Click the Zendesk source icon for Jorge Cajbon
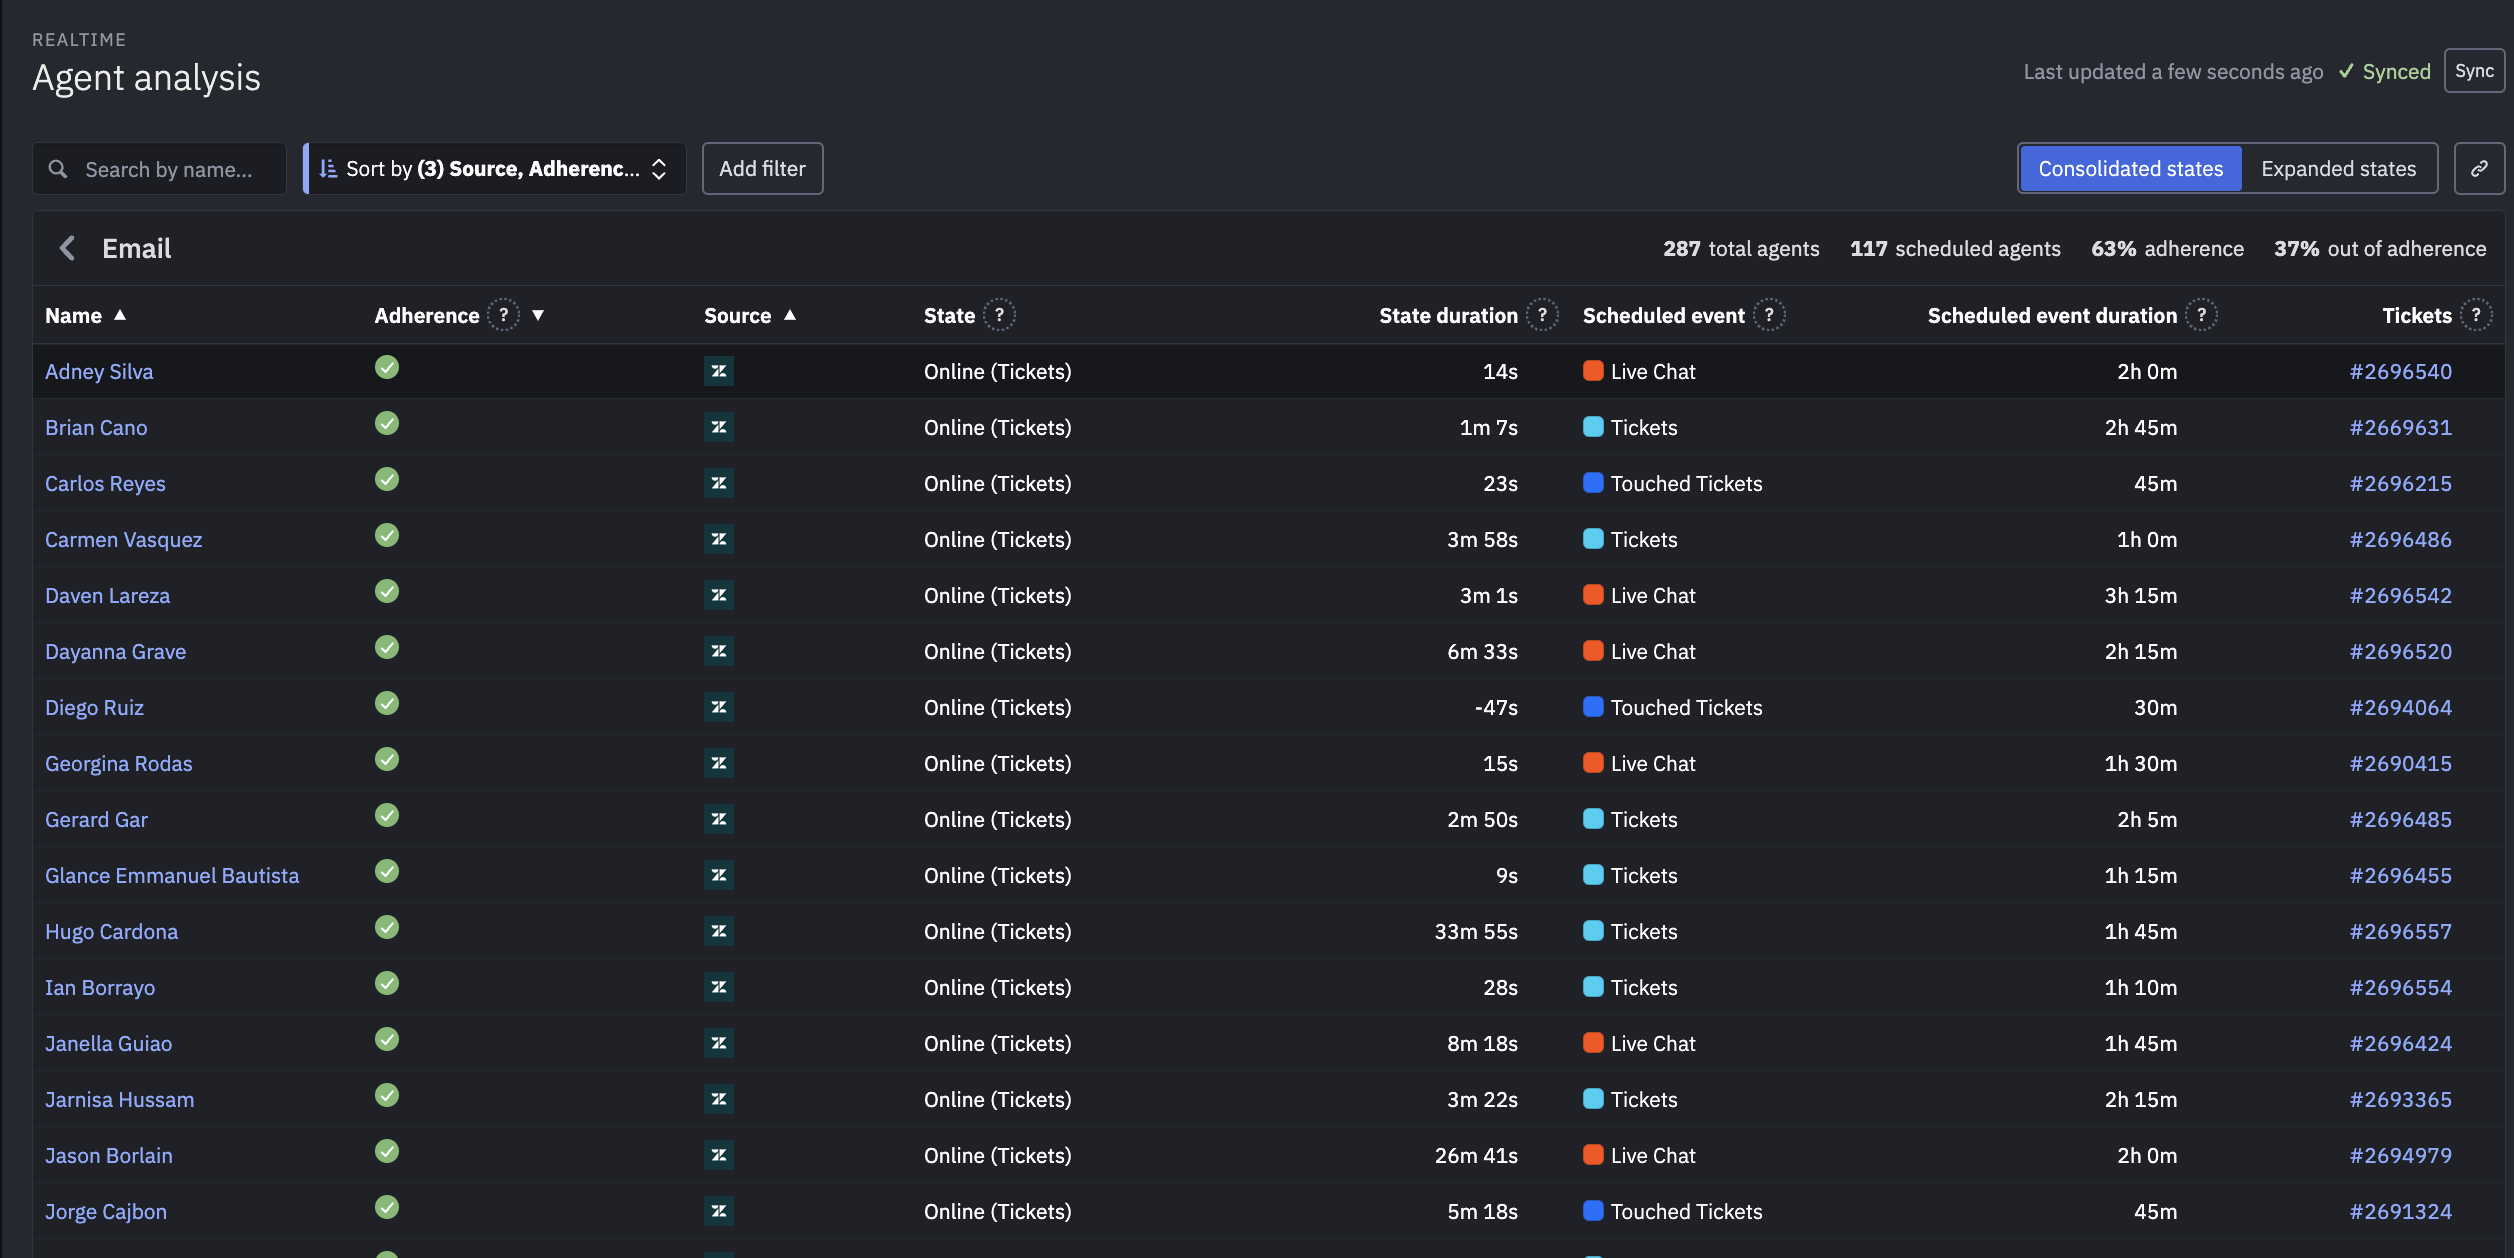 click(719, 1211)
